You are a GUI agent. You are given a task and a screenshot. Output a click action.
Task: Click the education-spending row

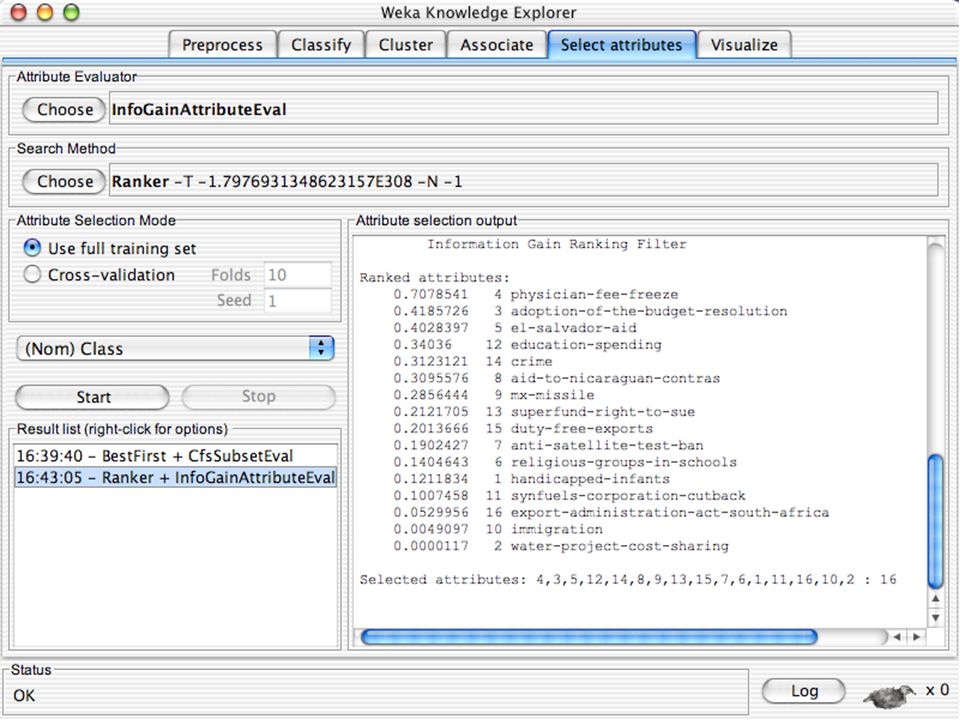[527, 345]
